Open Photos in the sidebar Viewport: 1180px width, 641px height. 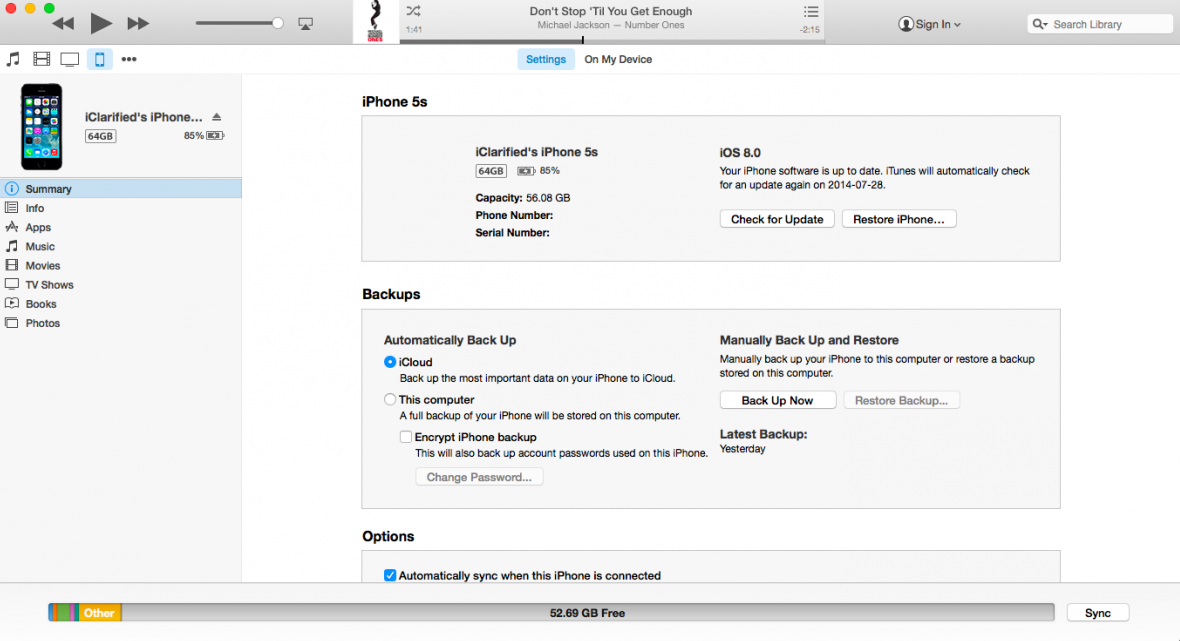pyautogui.click(x=120, y=323)
